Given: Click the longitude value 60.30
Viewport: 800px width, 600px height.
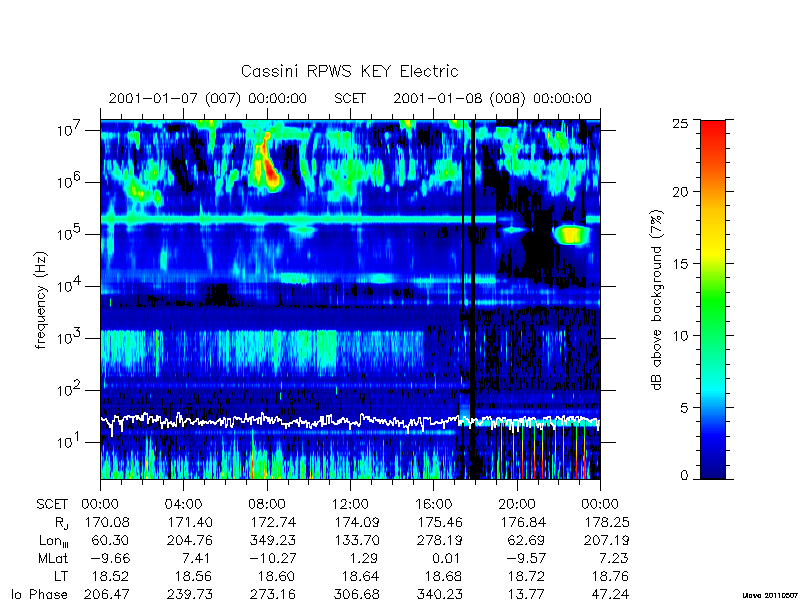Looking at the screenshot, I should tap(111, 540).
